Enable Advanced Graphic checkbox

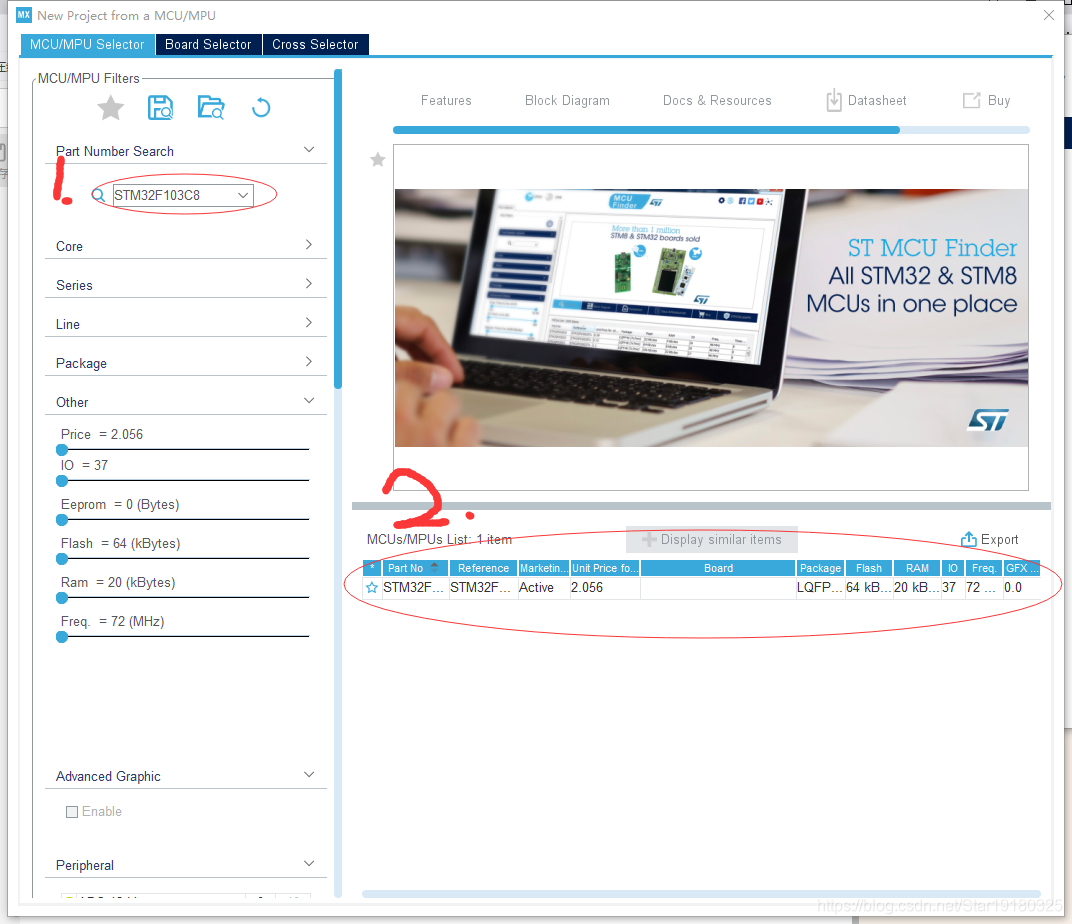pos(72,812)
